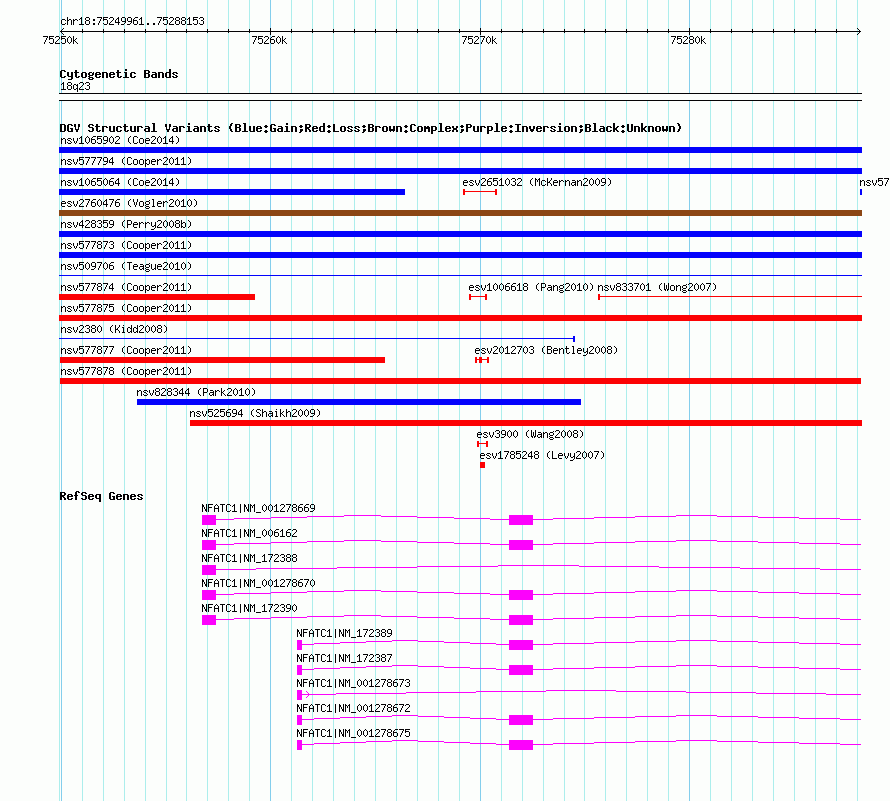Screen dimensions: 890x801
Task: Click the esv2012703 red loss glyph
Action: (482, 360)
